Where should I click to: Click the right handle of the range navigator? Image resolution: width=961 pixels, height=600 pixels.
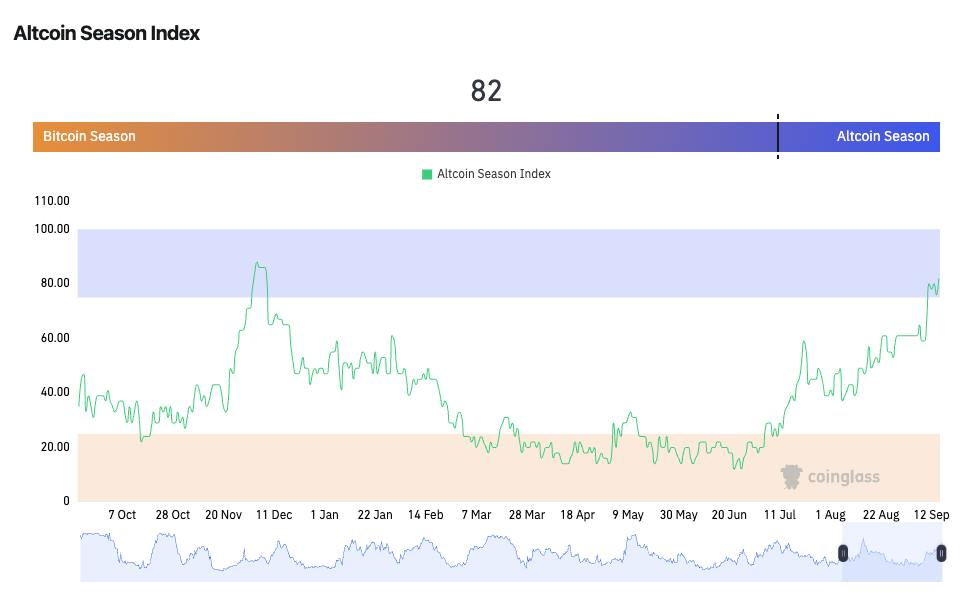[x=941, y=554]
